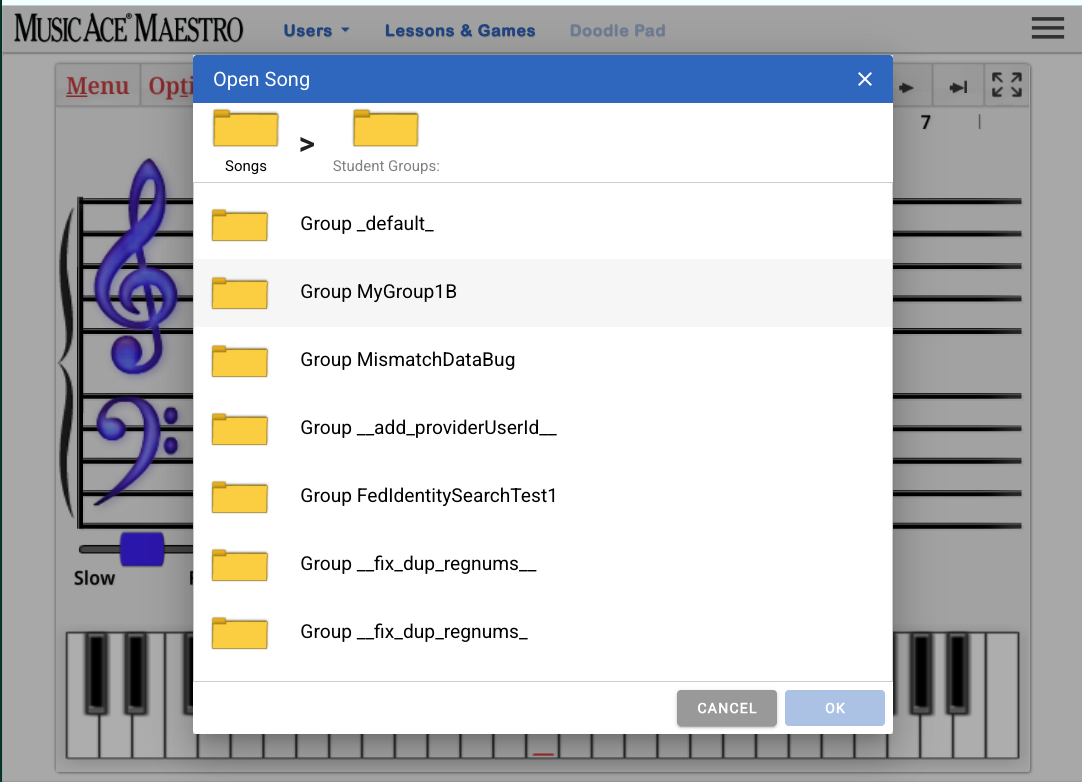Open the hamburger menu
1082x782 pixels.
pos(1047,28)
